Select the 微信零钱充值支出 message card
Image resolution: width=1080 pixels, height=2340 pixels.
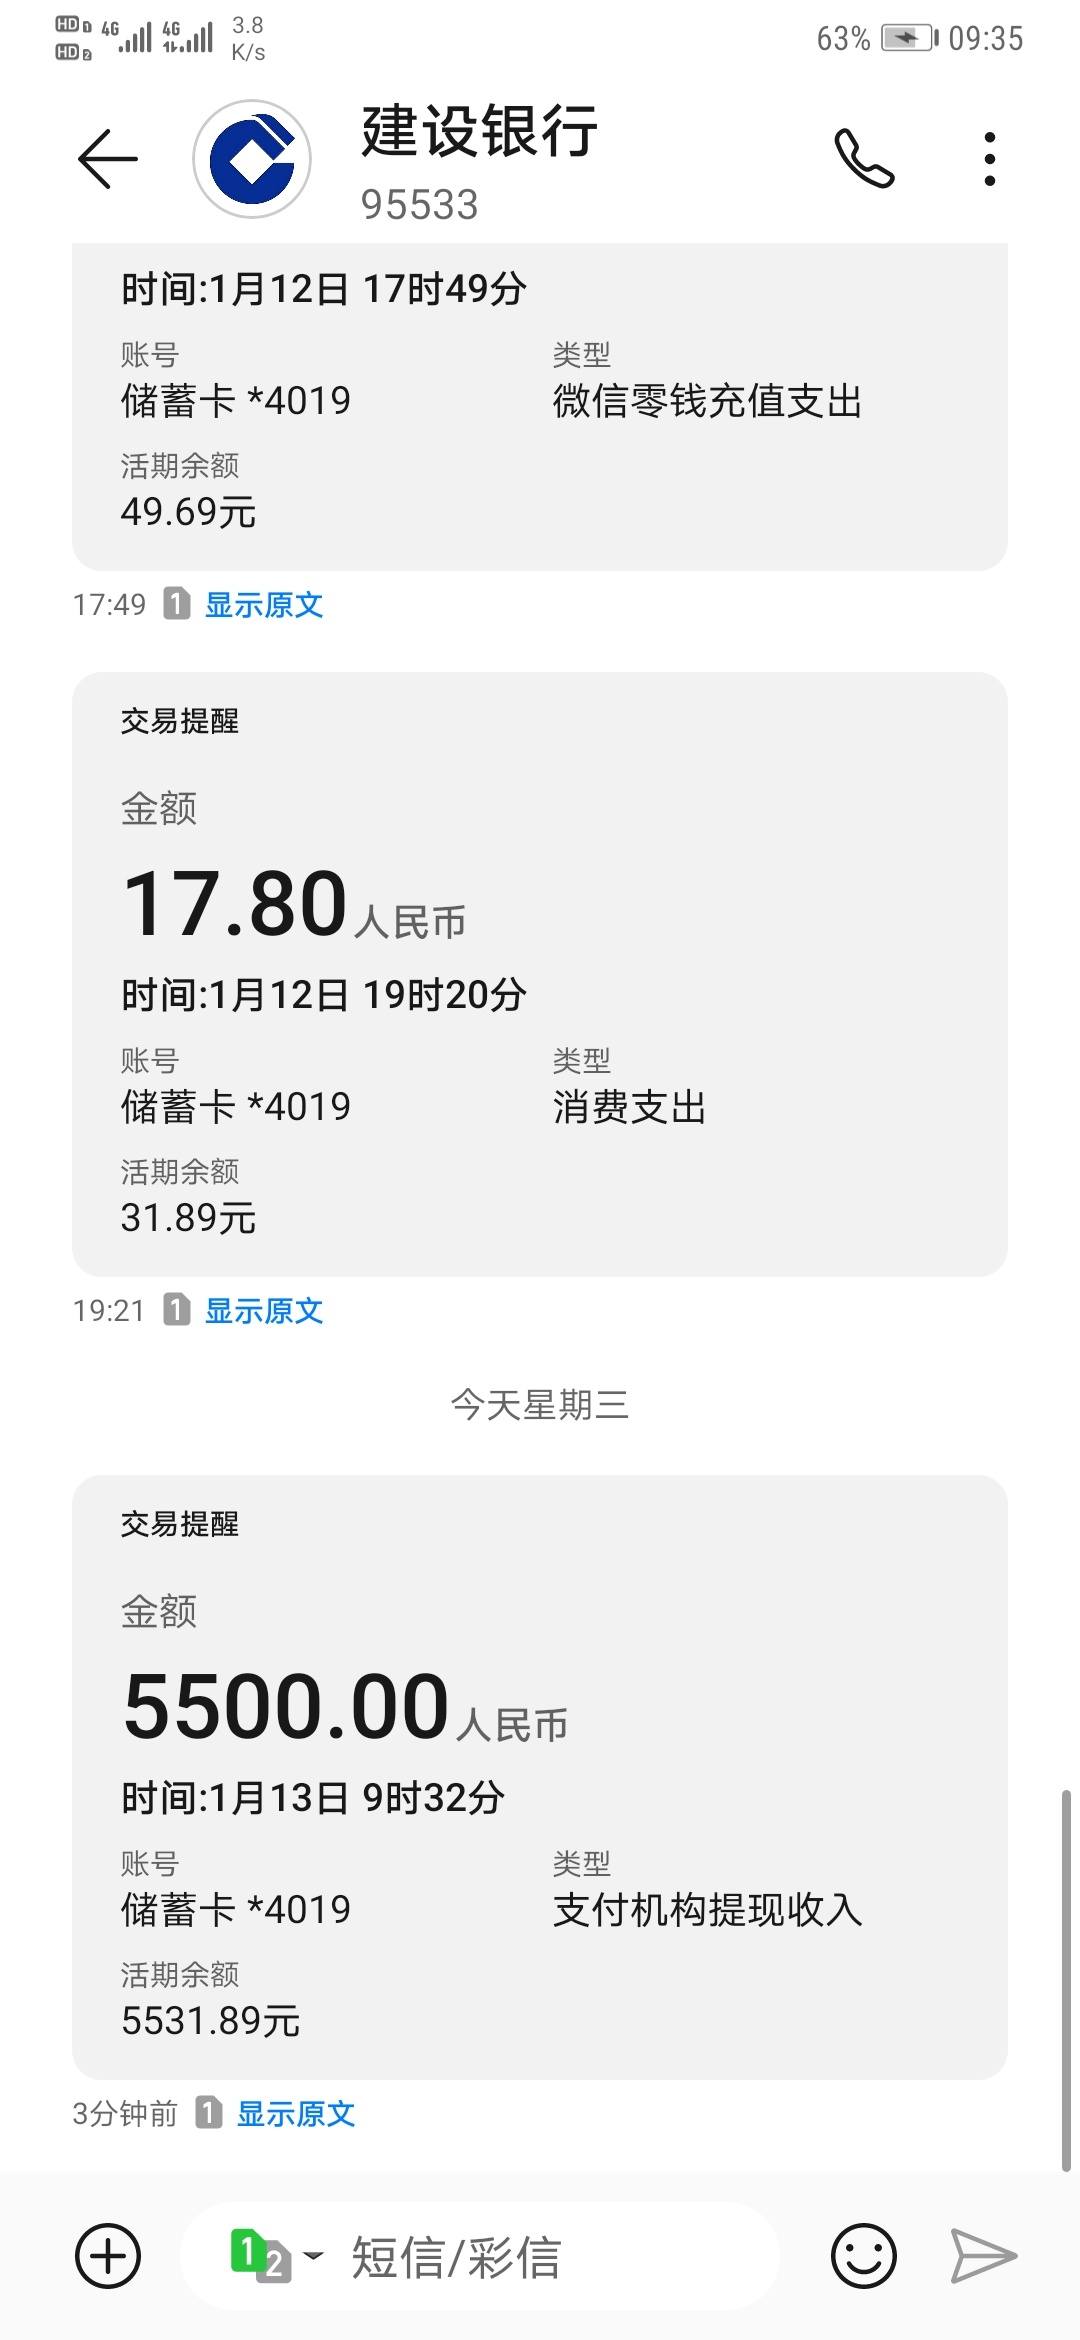click(540, 407)
